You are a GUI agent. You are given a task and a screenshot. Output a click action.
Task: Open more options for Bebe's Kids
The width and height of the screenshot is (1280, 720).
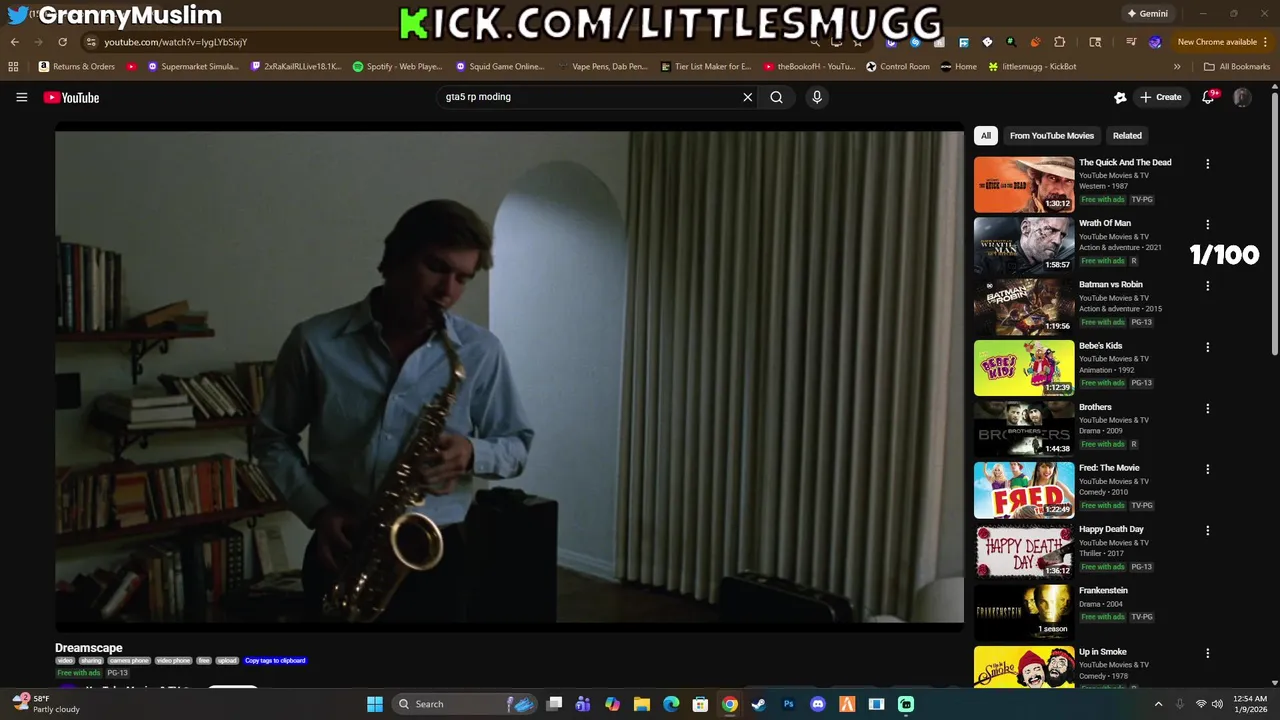pos(1208,347)
